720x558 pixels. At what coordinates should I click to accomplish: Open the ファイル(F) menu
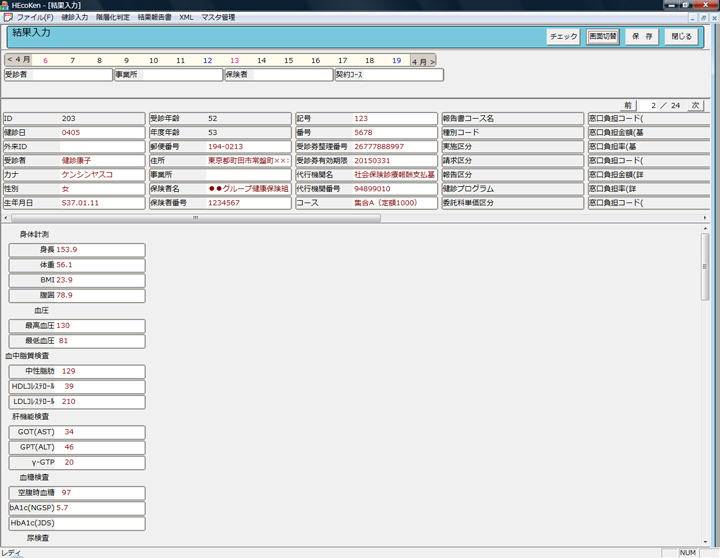35,18
